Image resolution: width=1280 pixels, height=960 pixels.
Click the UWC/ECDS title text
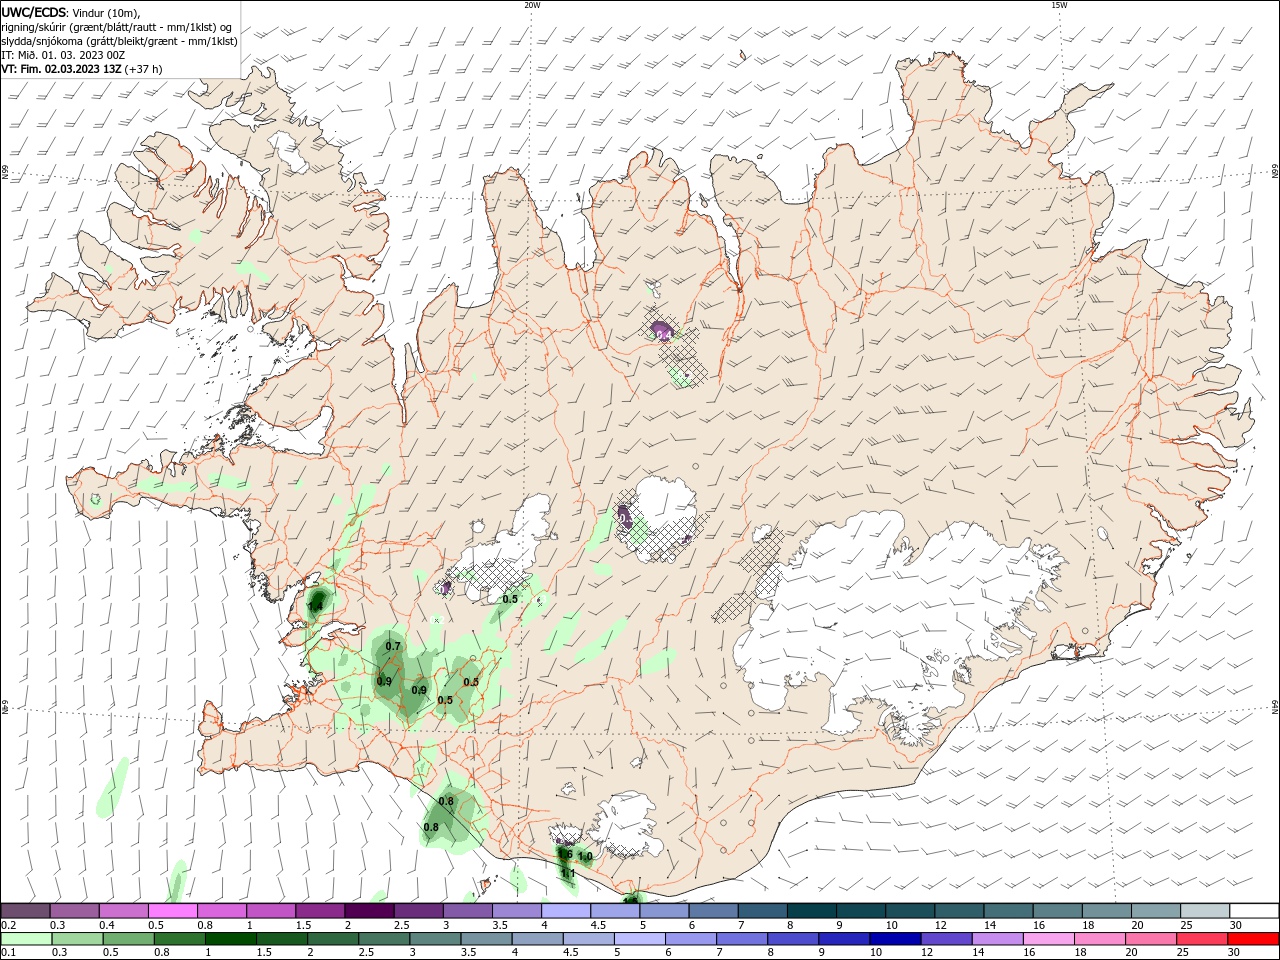pyautogui.click(x=34, y=11)
